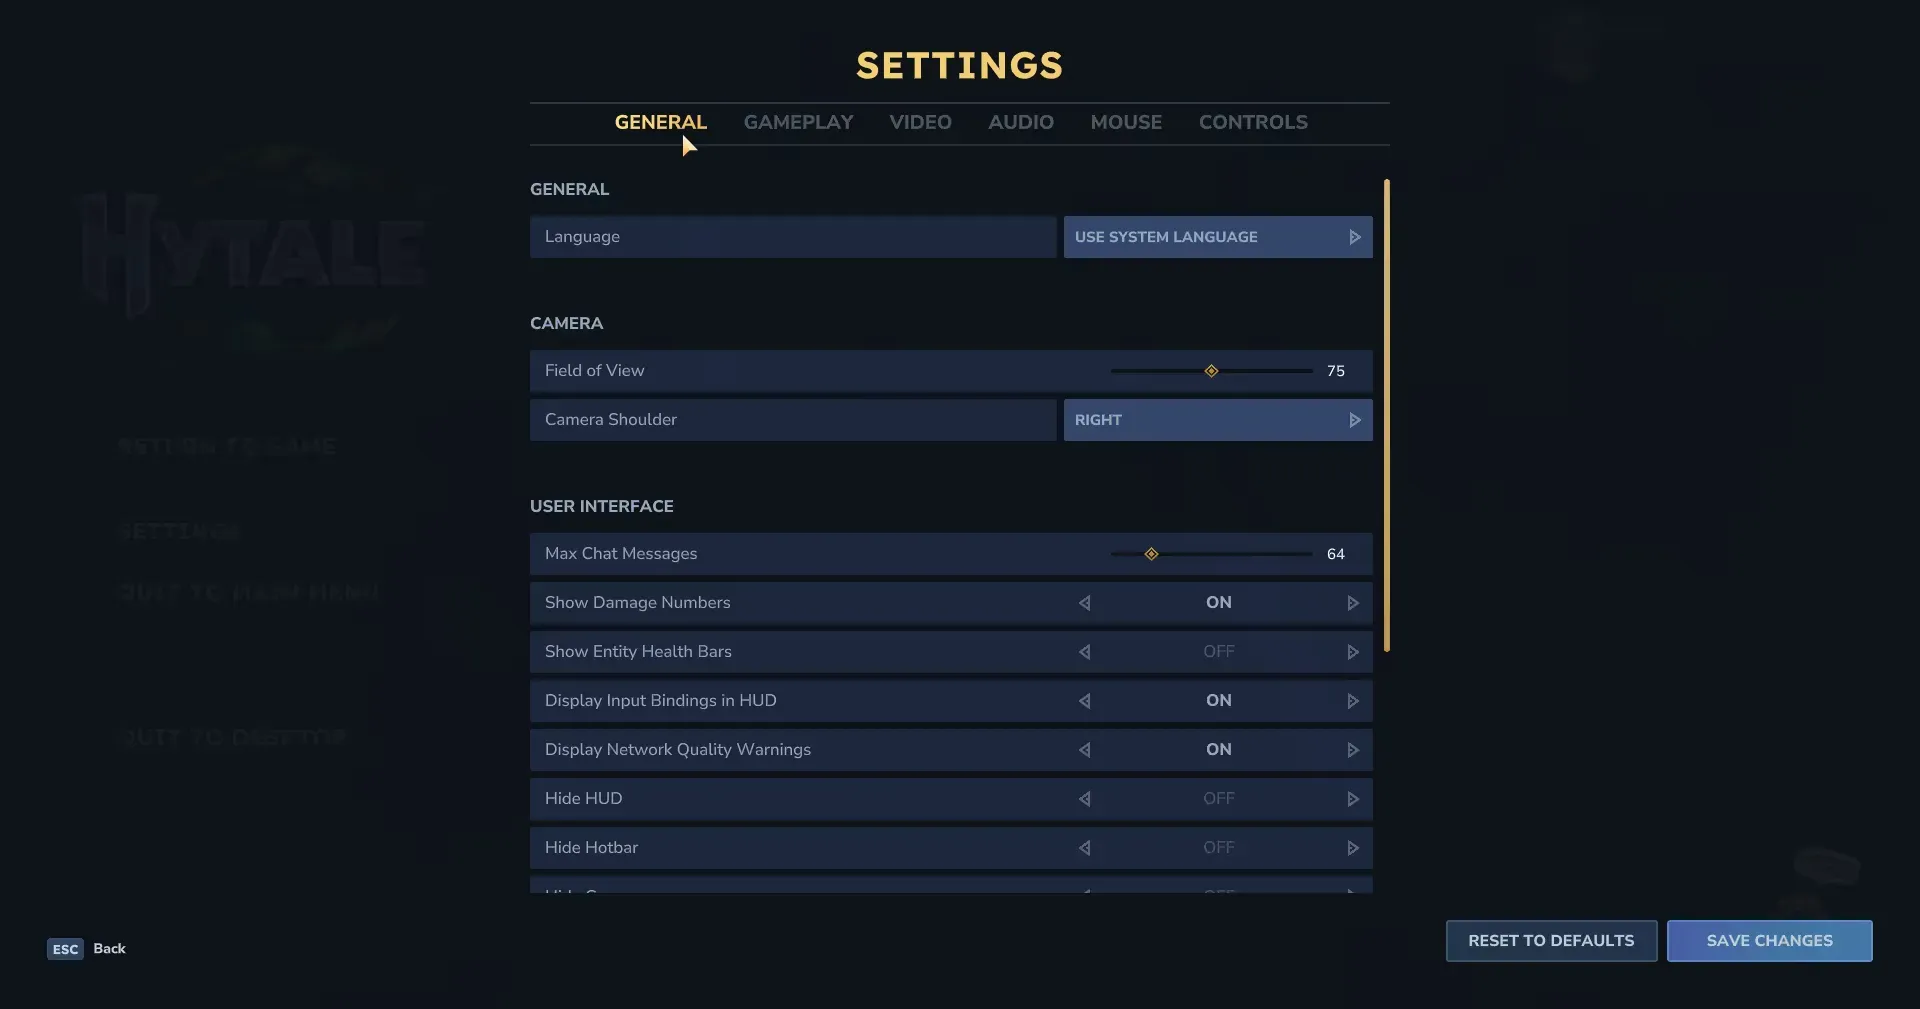This screenshot has height=1009, width=1920.
Task: Click Reset to Defaults
Action: [x=1551, y=941]
